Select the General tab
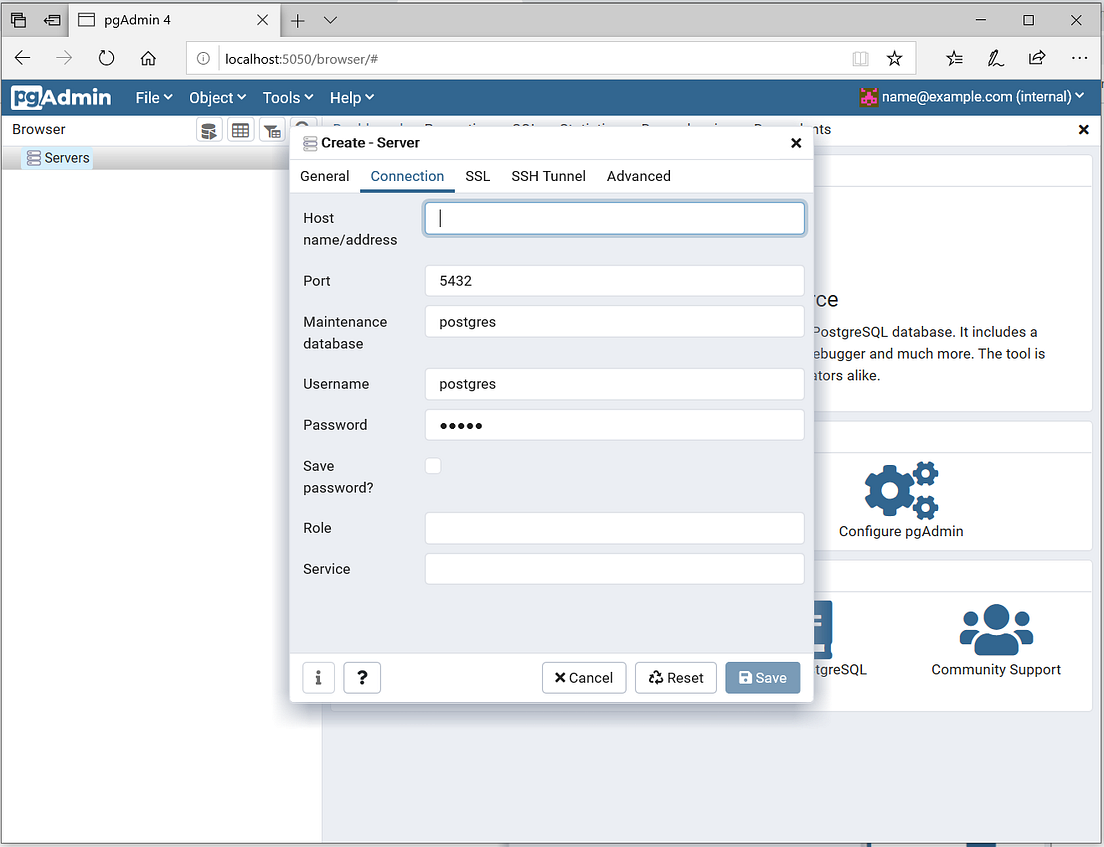The width and height of the screenshot is (1104, 847). click(x=325, y=176)
